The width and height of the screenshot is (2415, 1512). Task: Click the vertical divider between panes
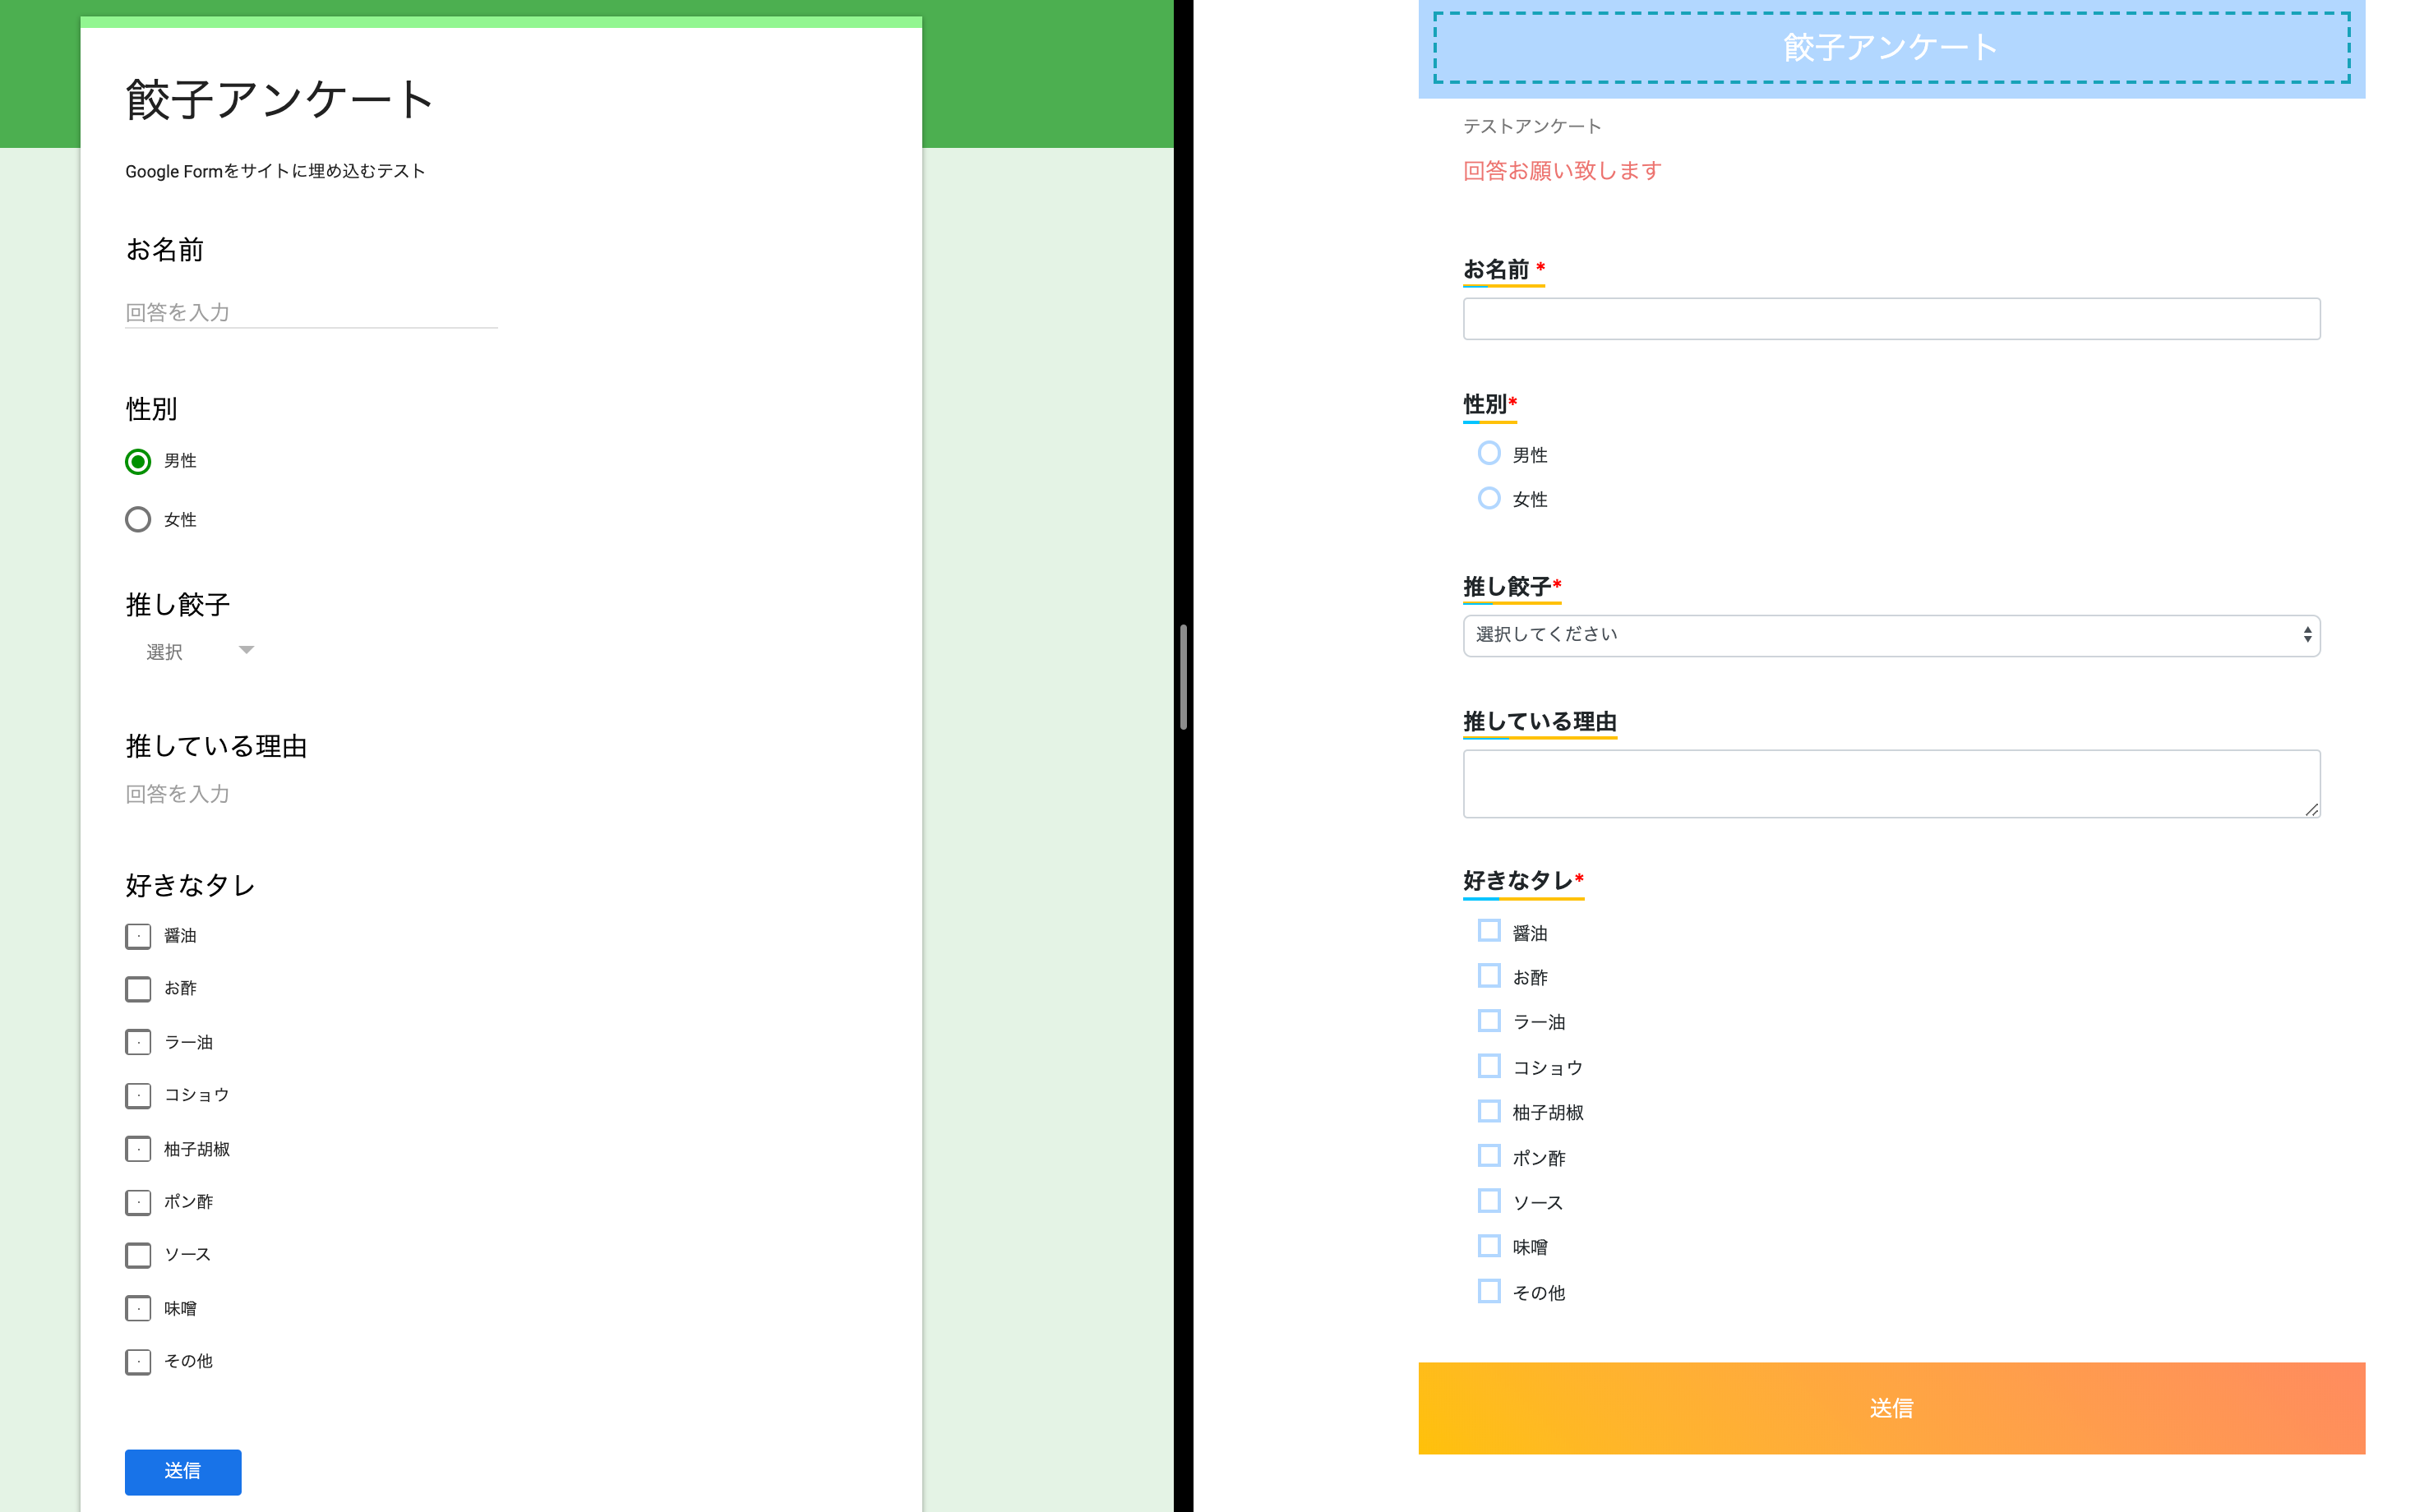[1183, 677]
